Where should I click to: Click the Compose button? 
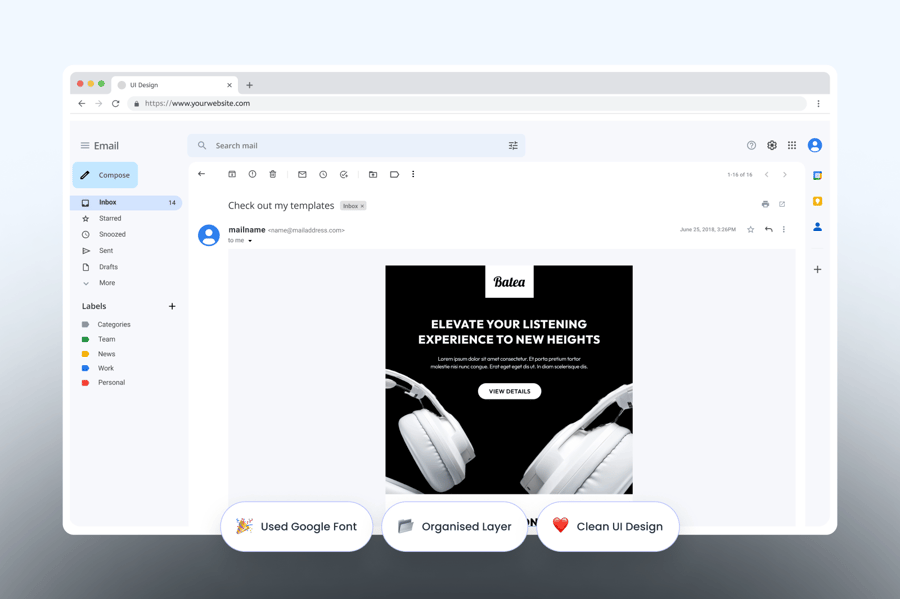(105, 175)
